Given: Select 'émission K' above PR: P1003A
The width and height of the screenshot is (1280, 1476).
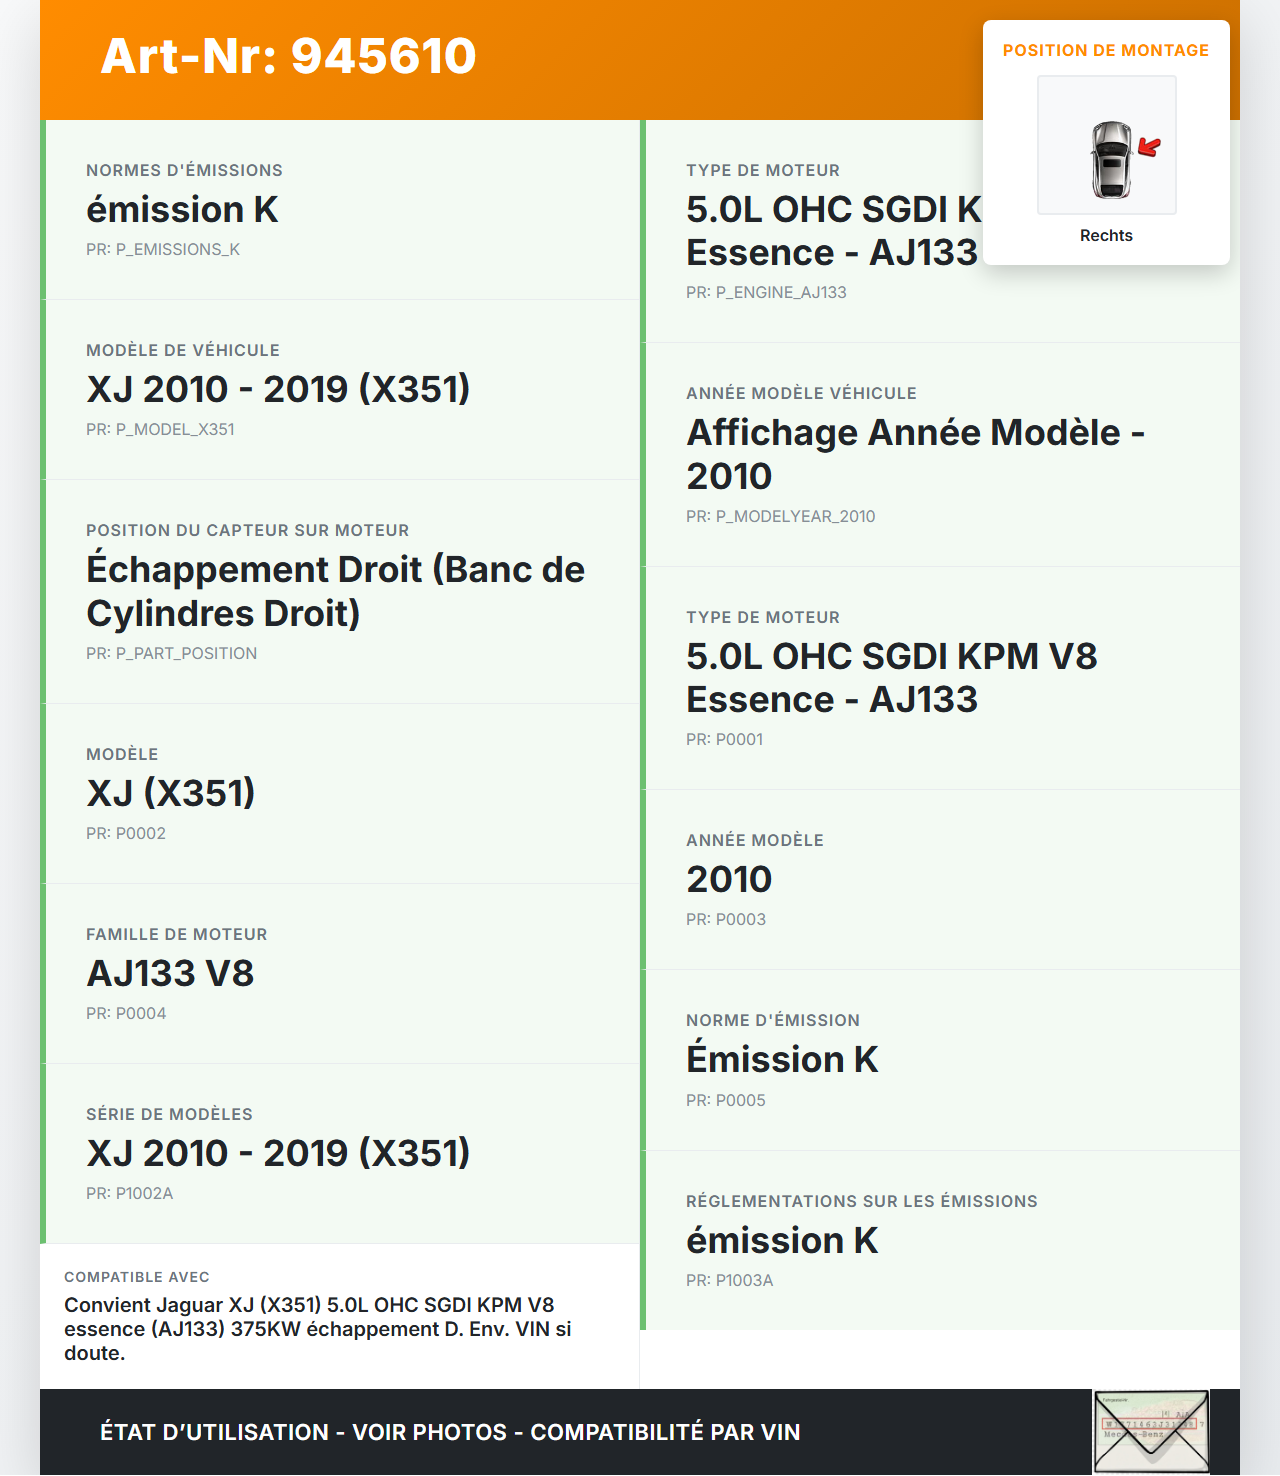Looking at the screenshot, I should click(x=782, y=1240).
